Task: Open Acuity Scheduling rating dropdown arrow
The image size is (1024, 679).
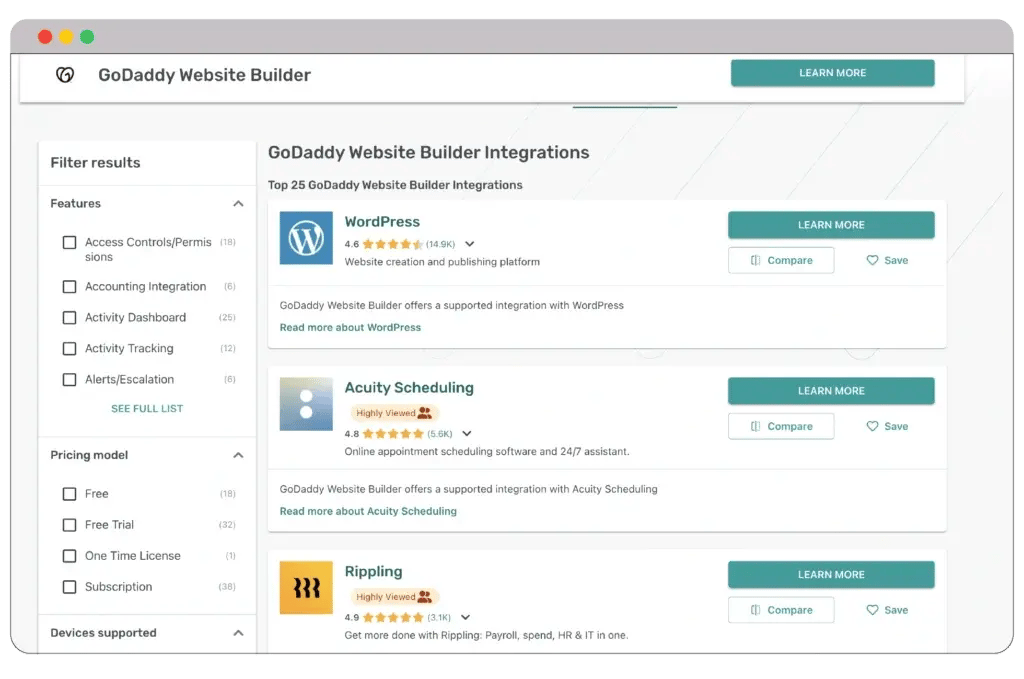Action: 466,434
